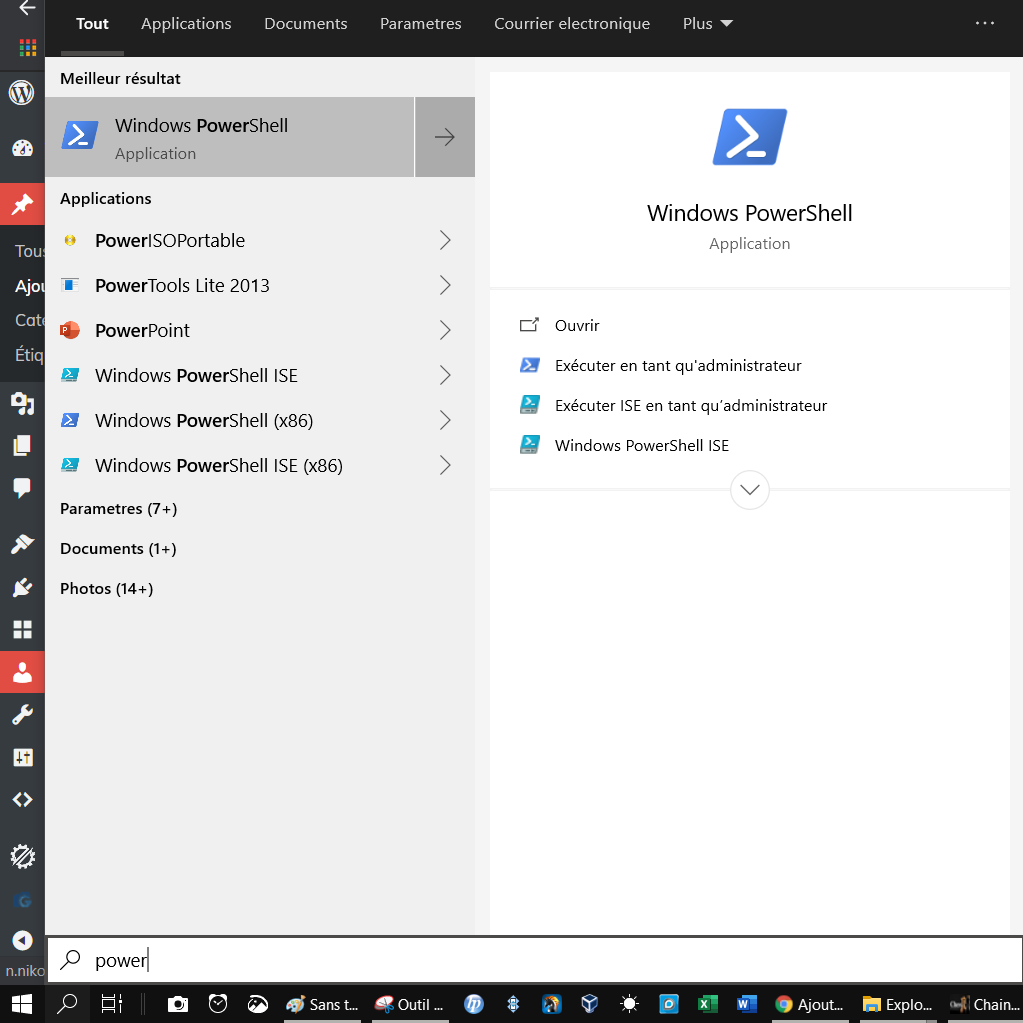This screenshot has width=1023, height=1023.
Task: Expand PowerTools Lite 2013 chevron
Action: point(445,286)
